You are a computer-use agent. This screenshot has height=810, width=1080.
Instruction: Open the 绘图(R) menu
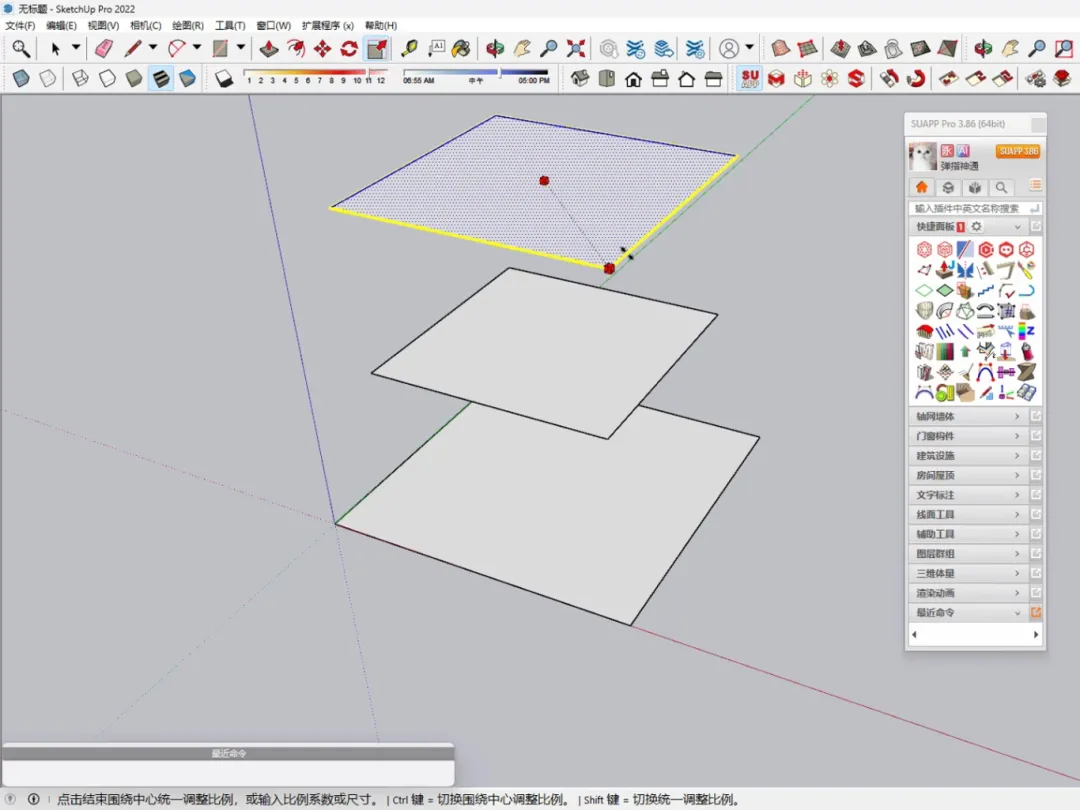pos(188,25)
